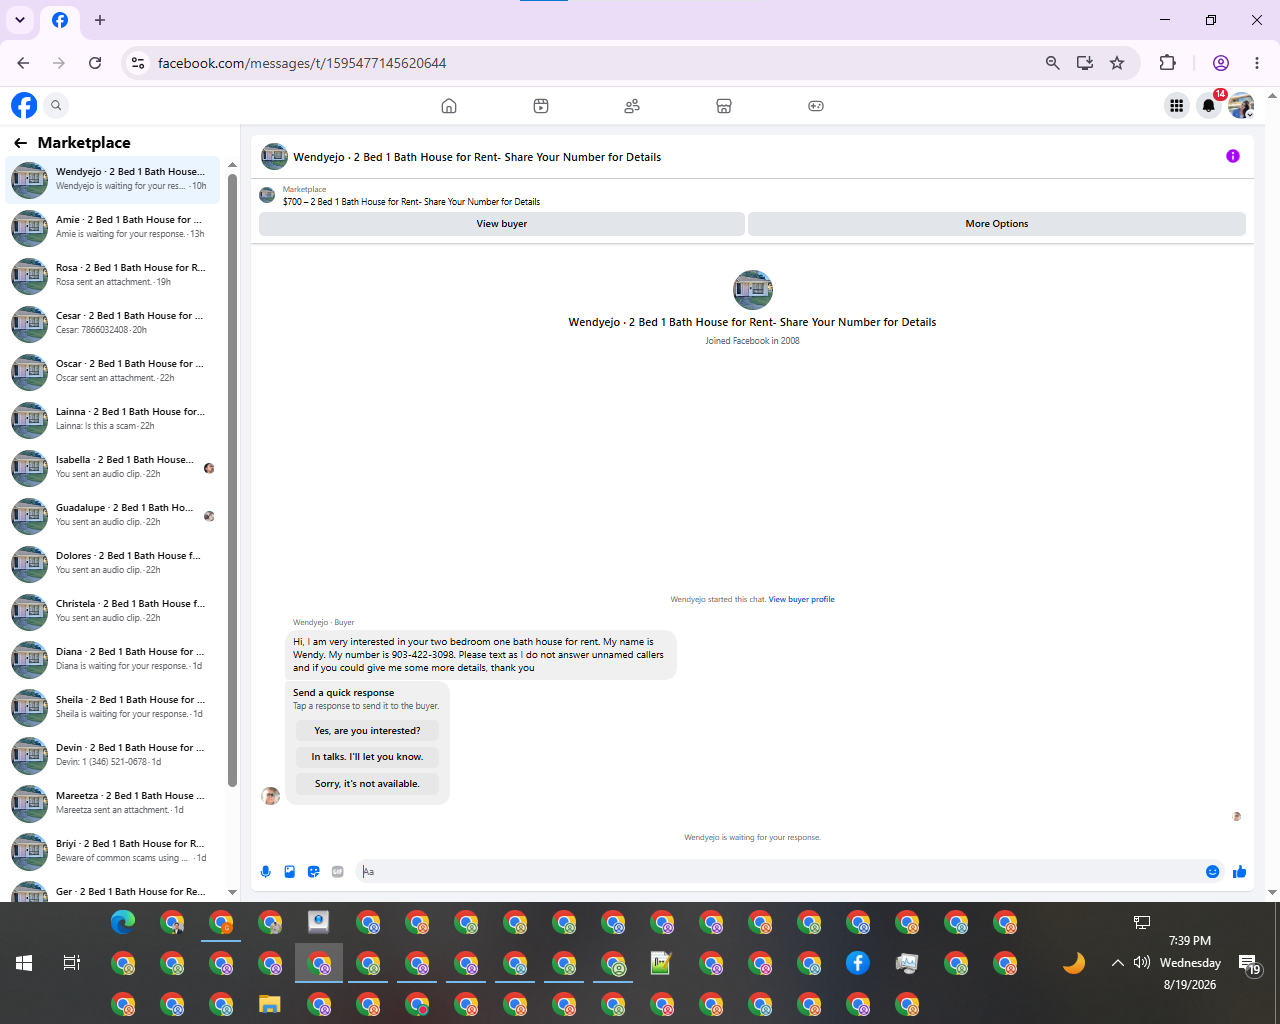
Task: Send quick response 'In talks. I'll let you know.'
Action: pyautogui.click(x=367, y=757)
